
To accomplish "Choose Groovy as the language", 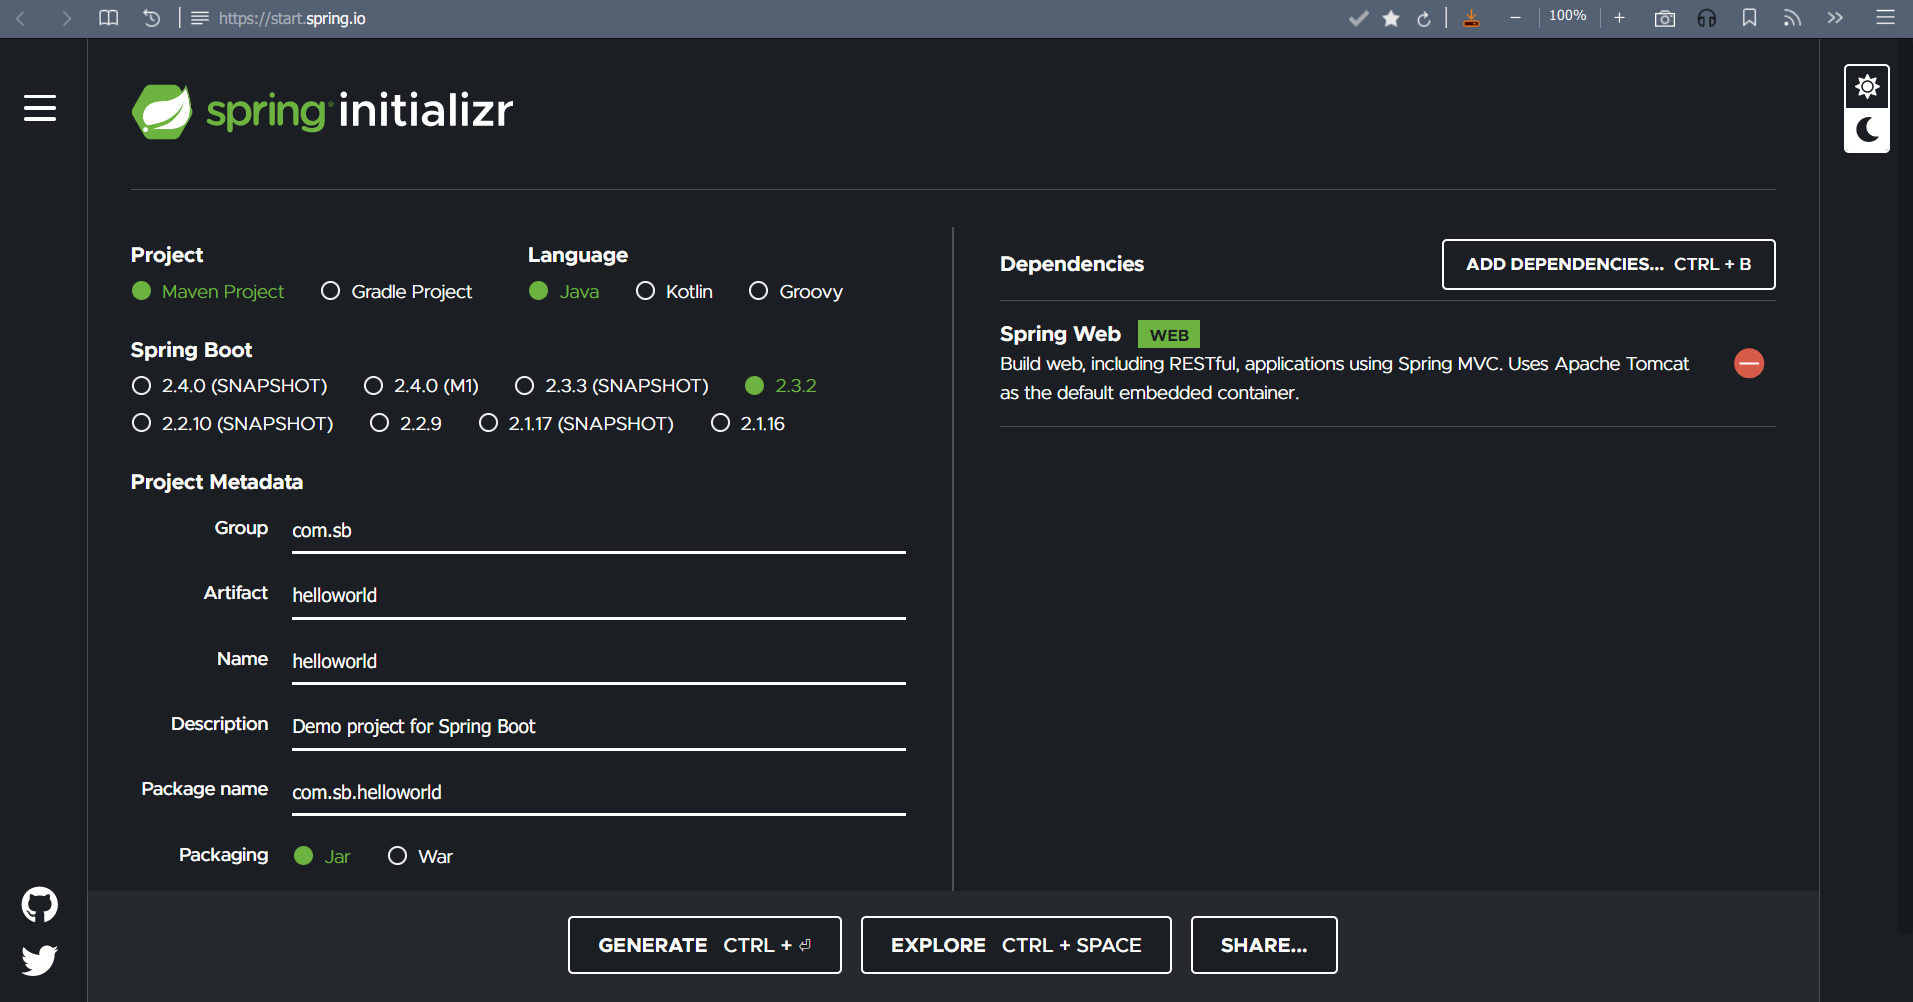I will [796, 291].
